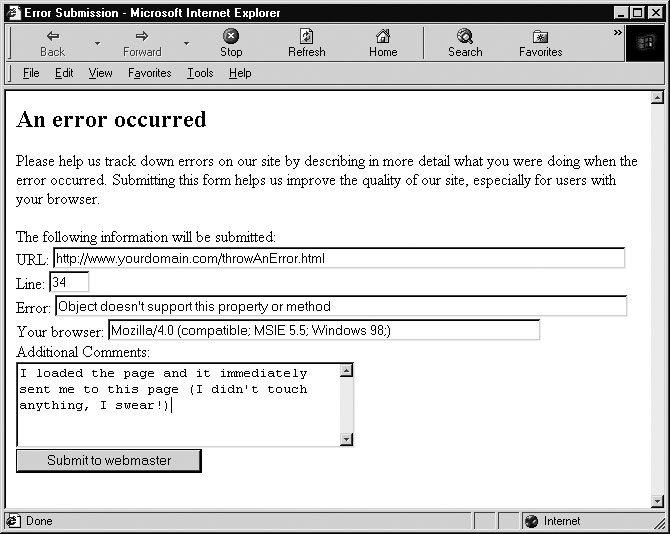Open the Favorites menu in menu bar
The width and height of the screenshot is (670, 534).
149,73
